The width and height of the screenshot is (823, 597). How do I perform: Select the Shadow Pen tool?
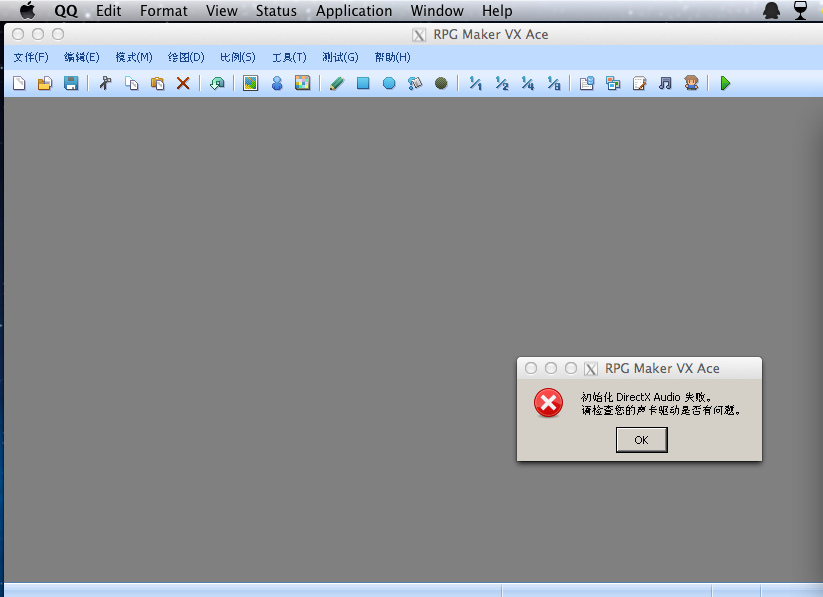[x=441, y=83]
